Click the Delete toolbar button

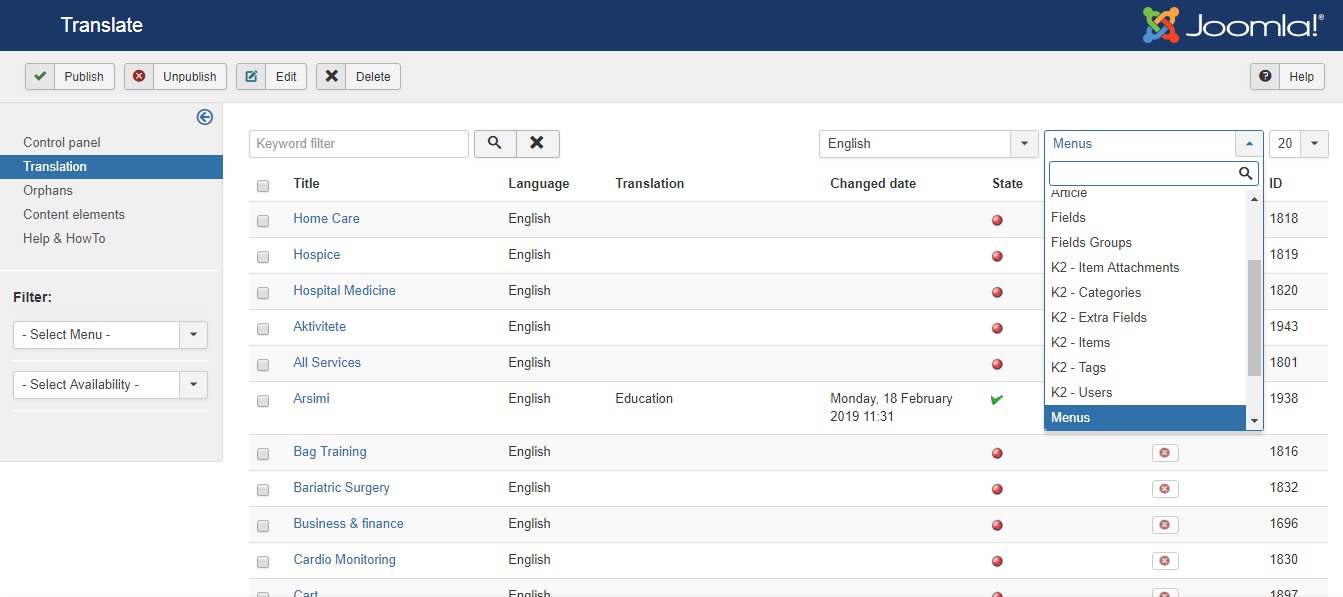(358, 76)
